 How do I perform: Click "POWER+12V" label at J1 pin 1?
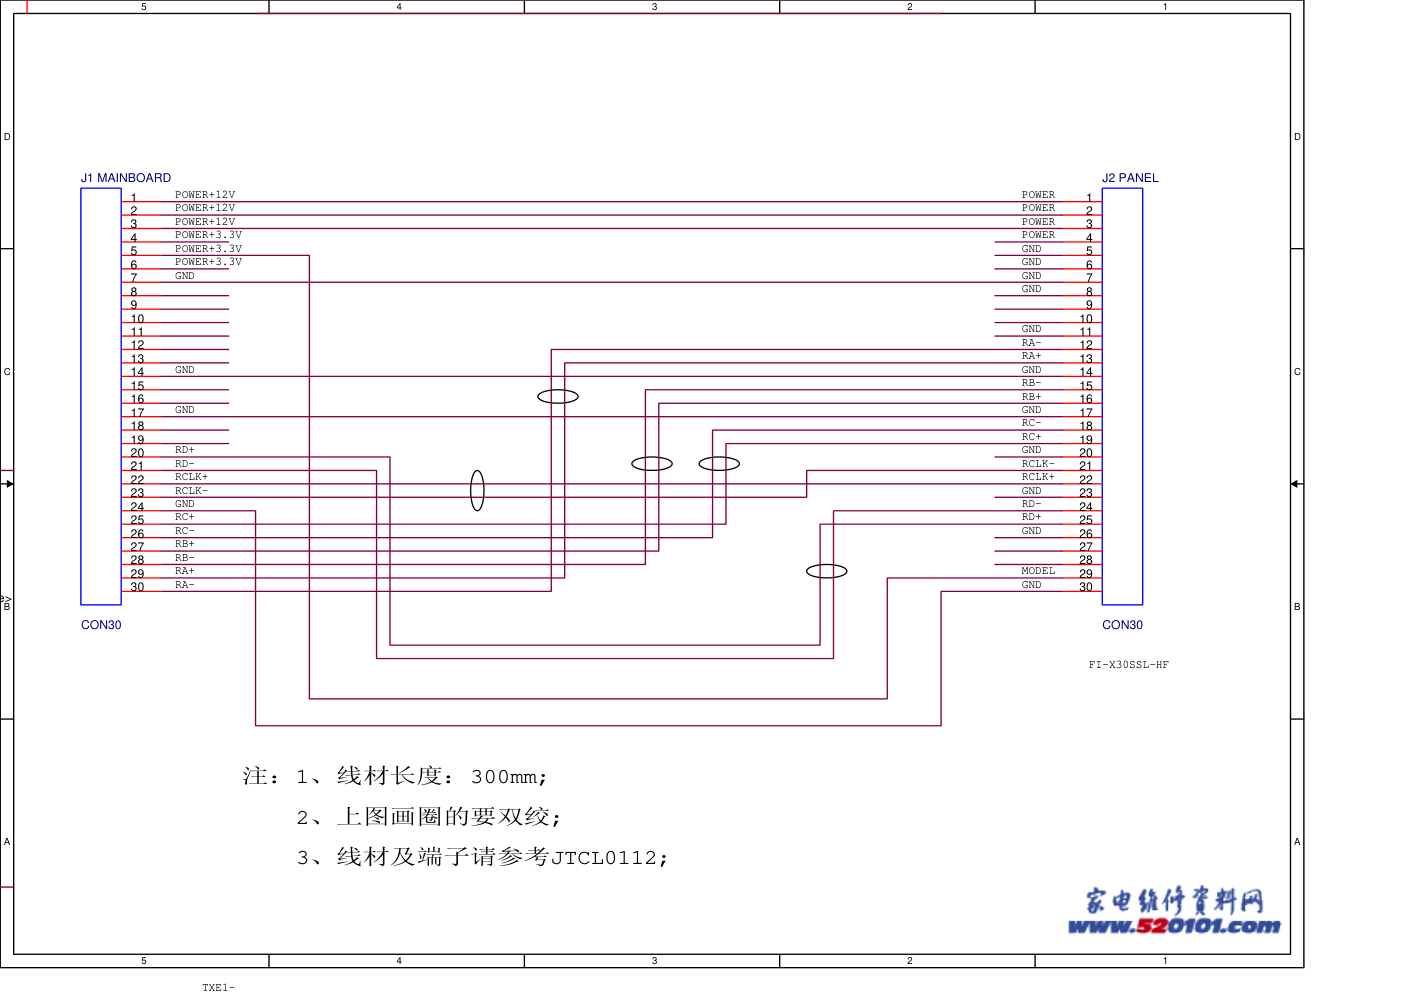coord(205,195)
